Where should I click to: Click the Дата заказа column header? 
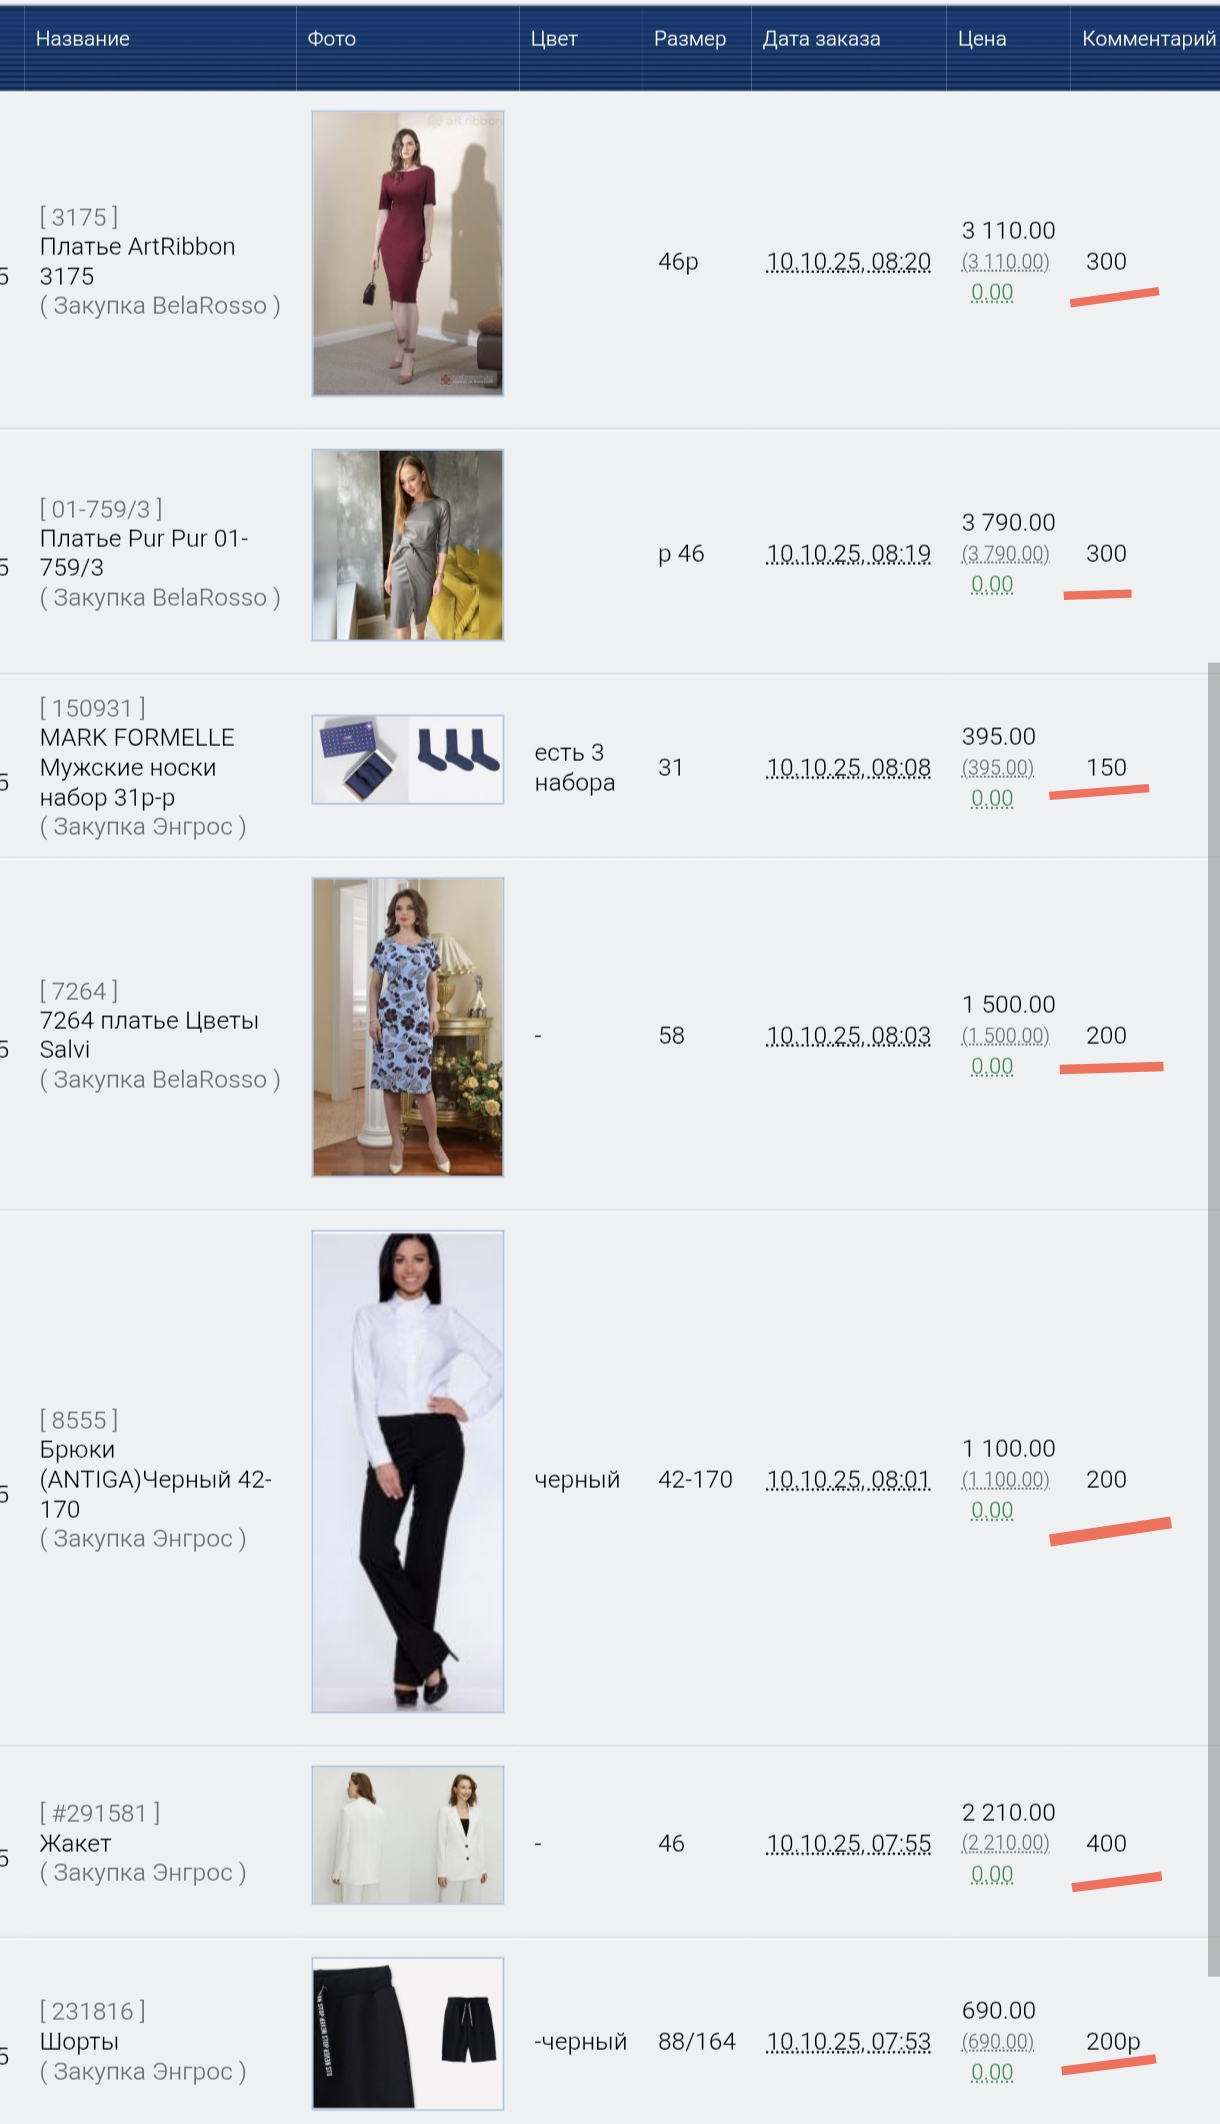[x=822, y=39]
